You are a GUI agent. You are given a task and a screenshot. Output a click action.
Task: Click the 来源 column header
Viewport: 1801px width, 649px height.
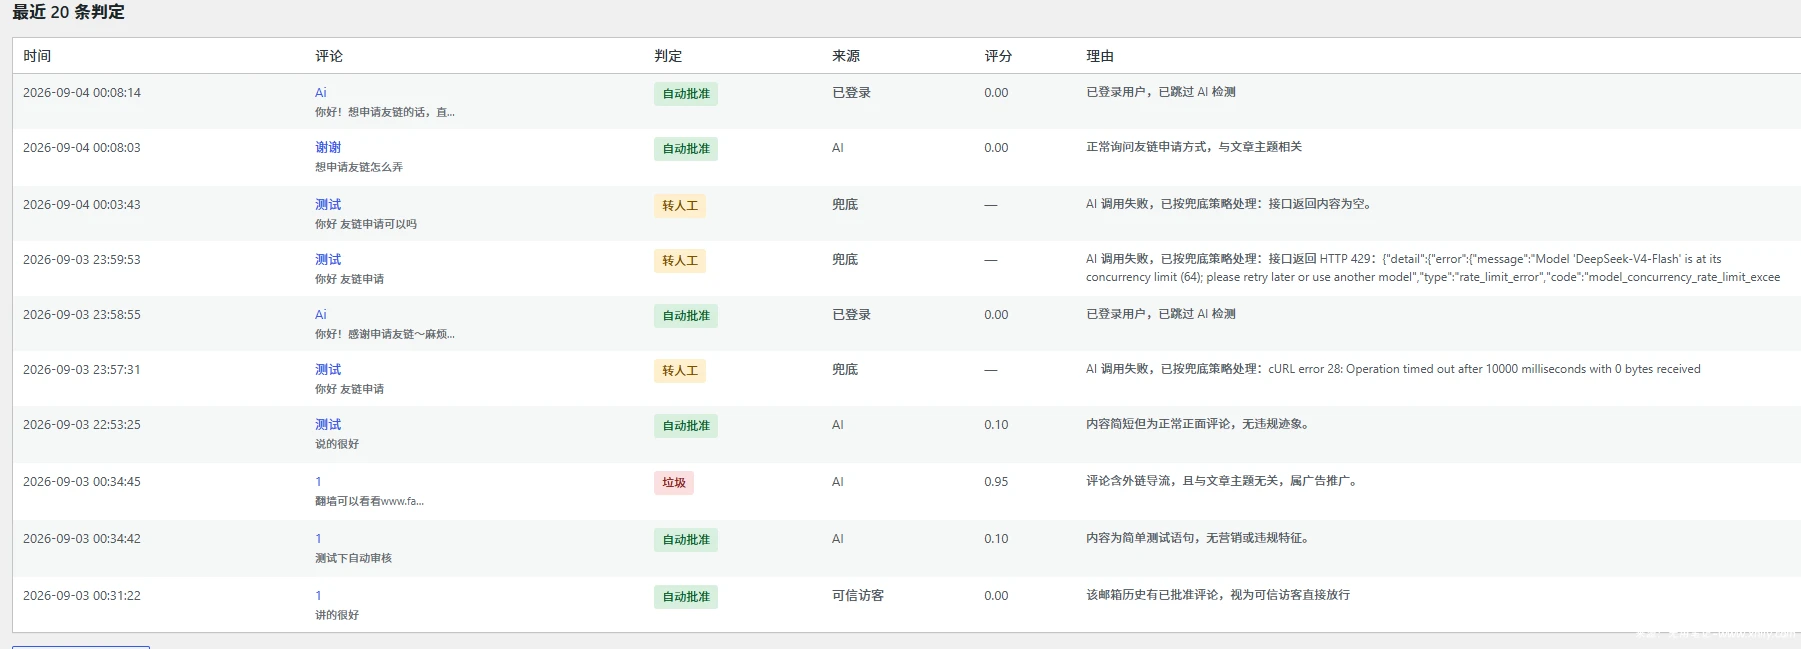(846, 56)
